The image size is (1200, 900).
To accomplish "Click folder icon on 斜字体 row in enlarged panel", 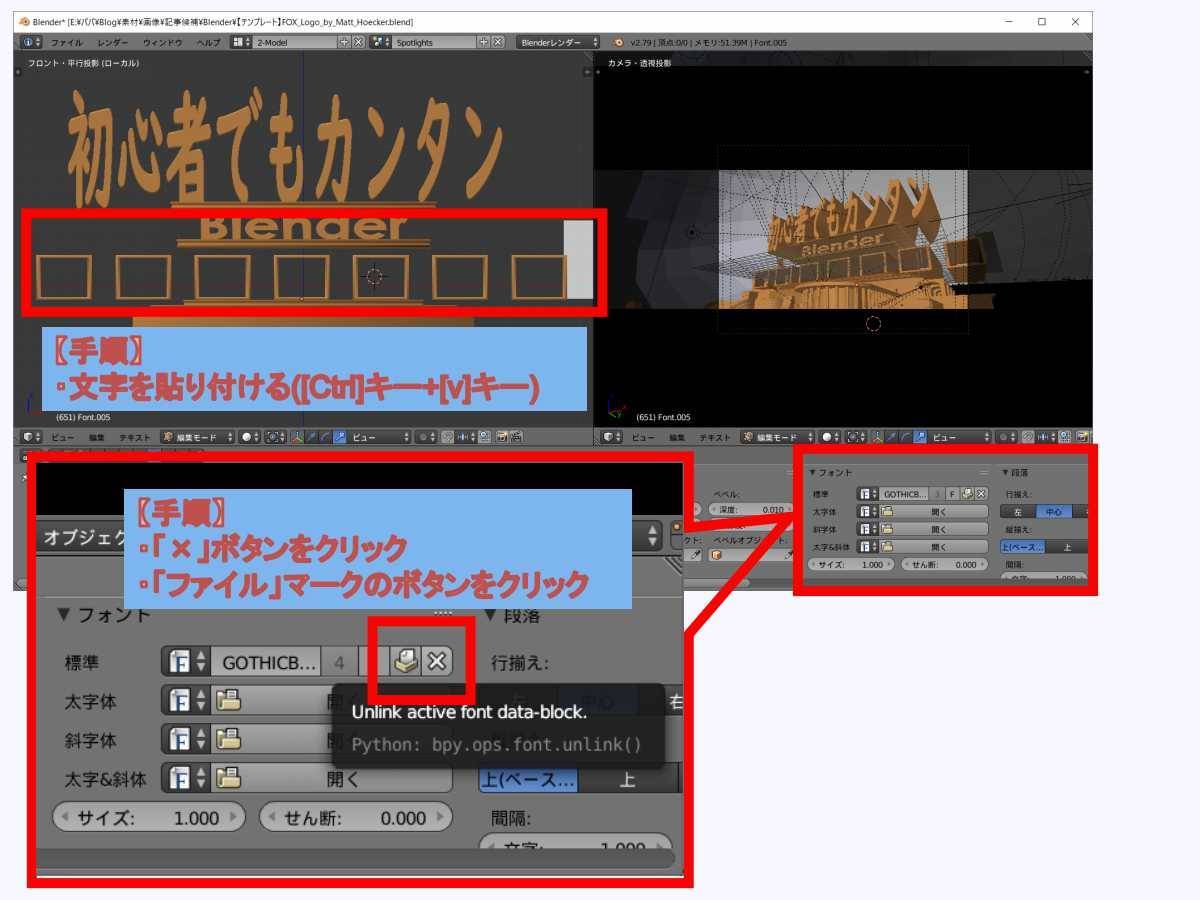I will (229, 740).
